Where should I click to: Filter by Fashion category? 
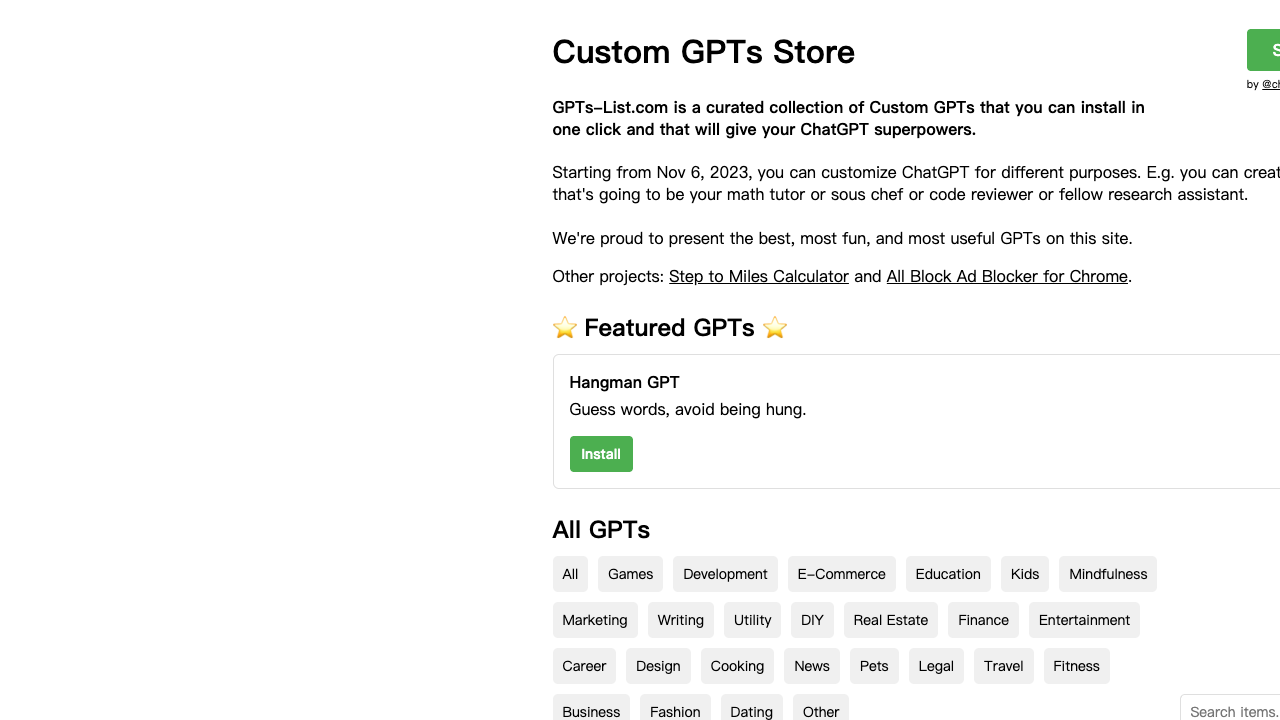[675, 708]
